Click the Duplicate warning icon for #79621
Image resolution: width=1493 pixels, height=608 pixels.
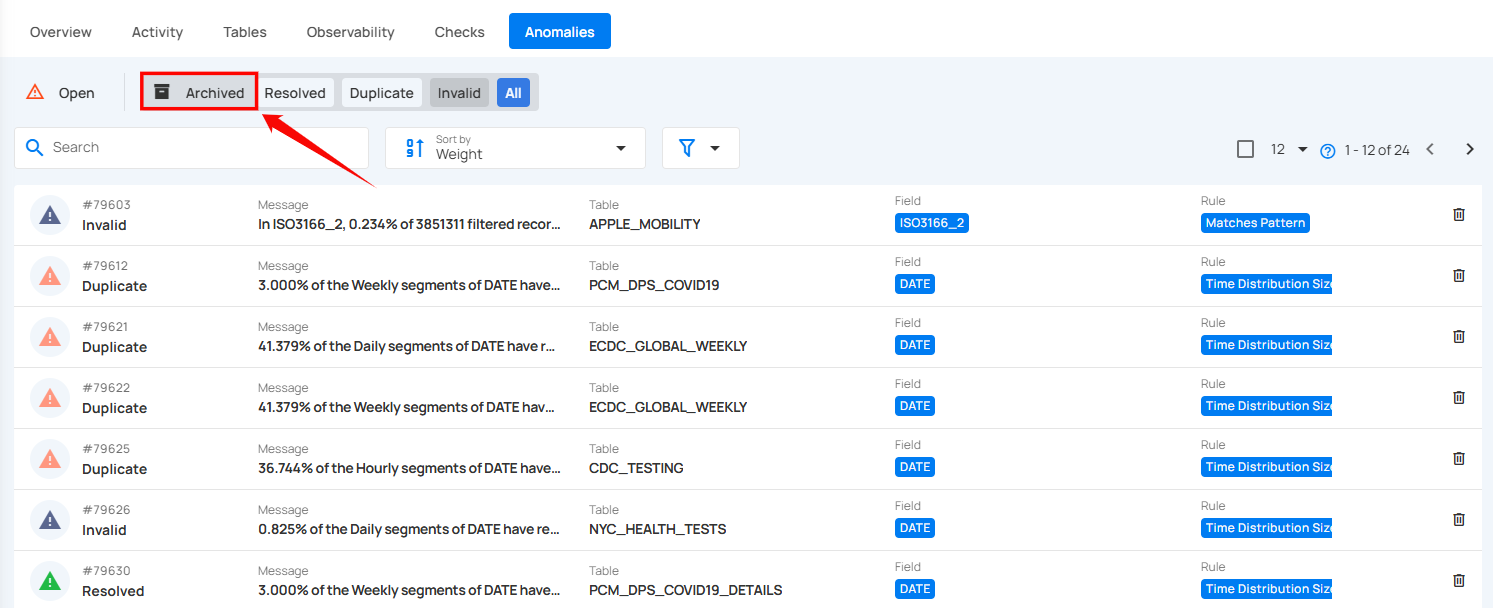49,337
